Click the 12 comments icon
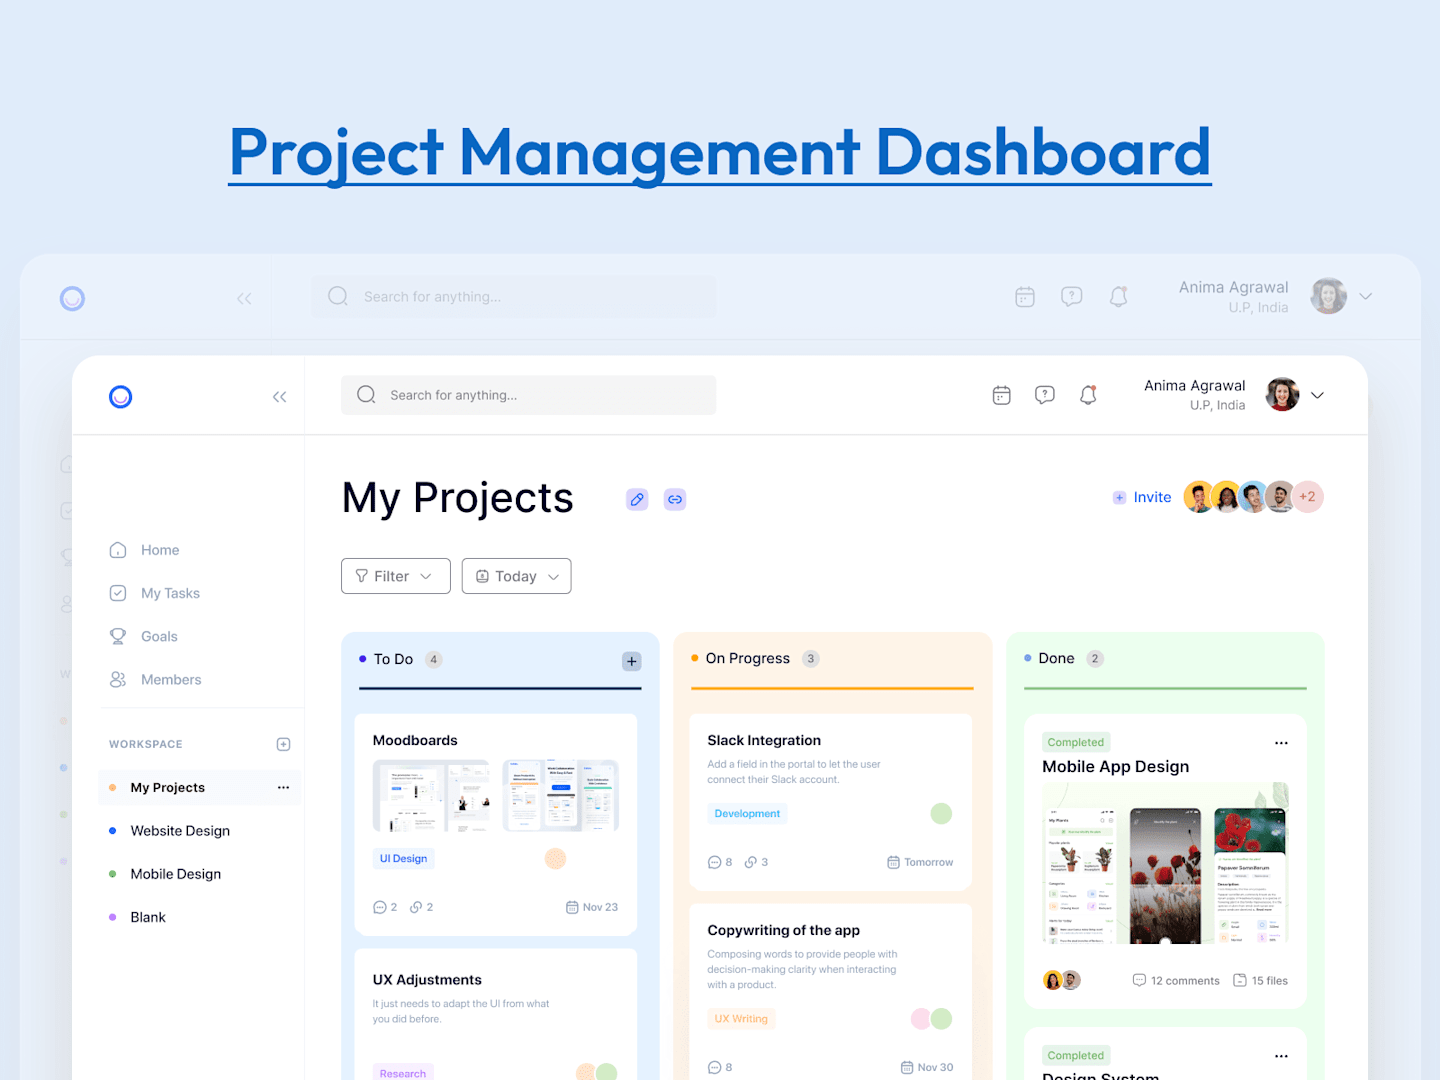1440x1080 pixels. tap(1139, 980)
